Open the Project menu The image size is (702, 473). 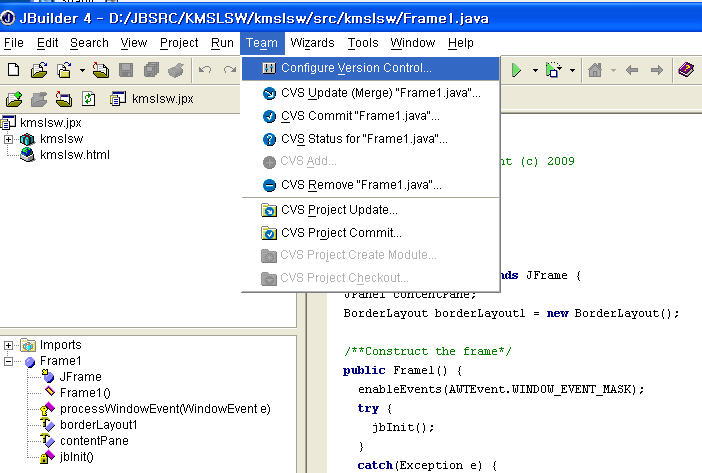179,43
